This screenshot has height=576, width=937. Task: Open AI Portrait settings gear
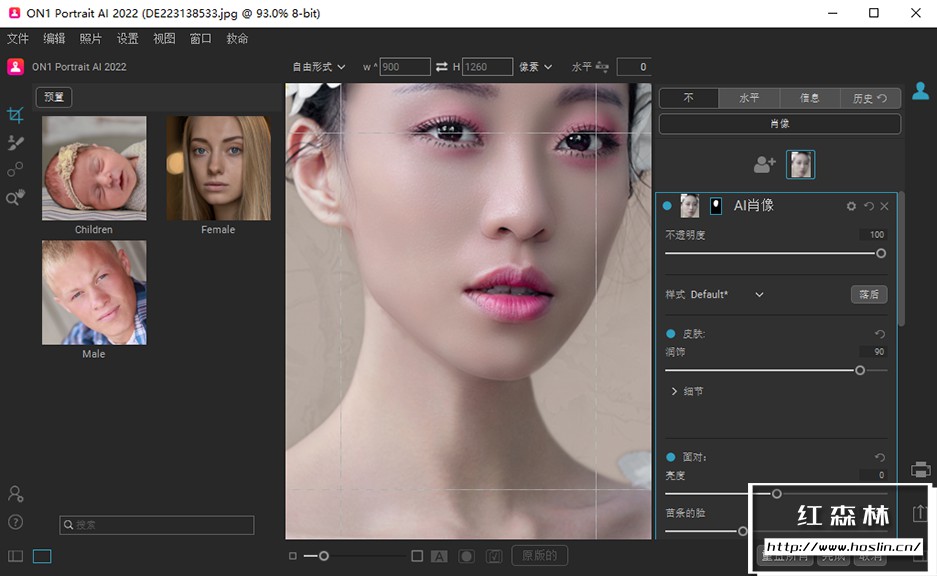tap(851, 206)
